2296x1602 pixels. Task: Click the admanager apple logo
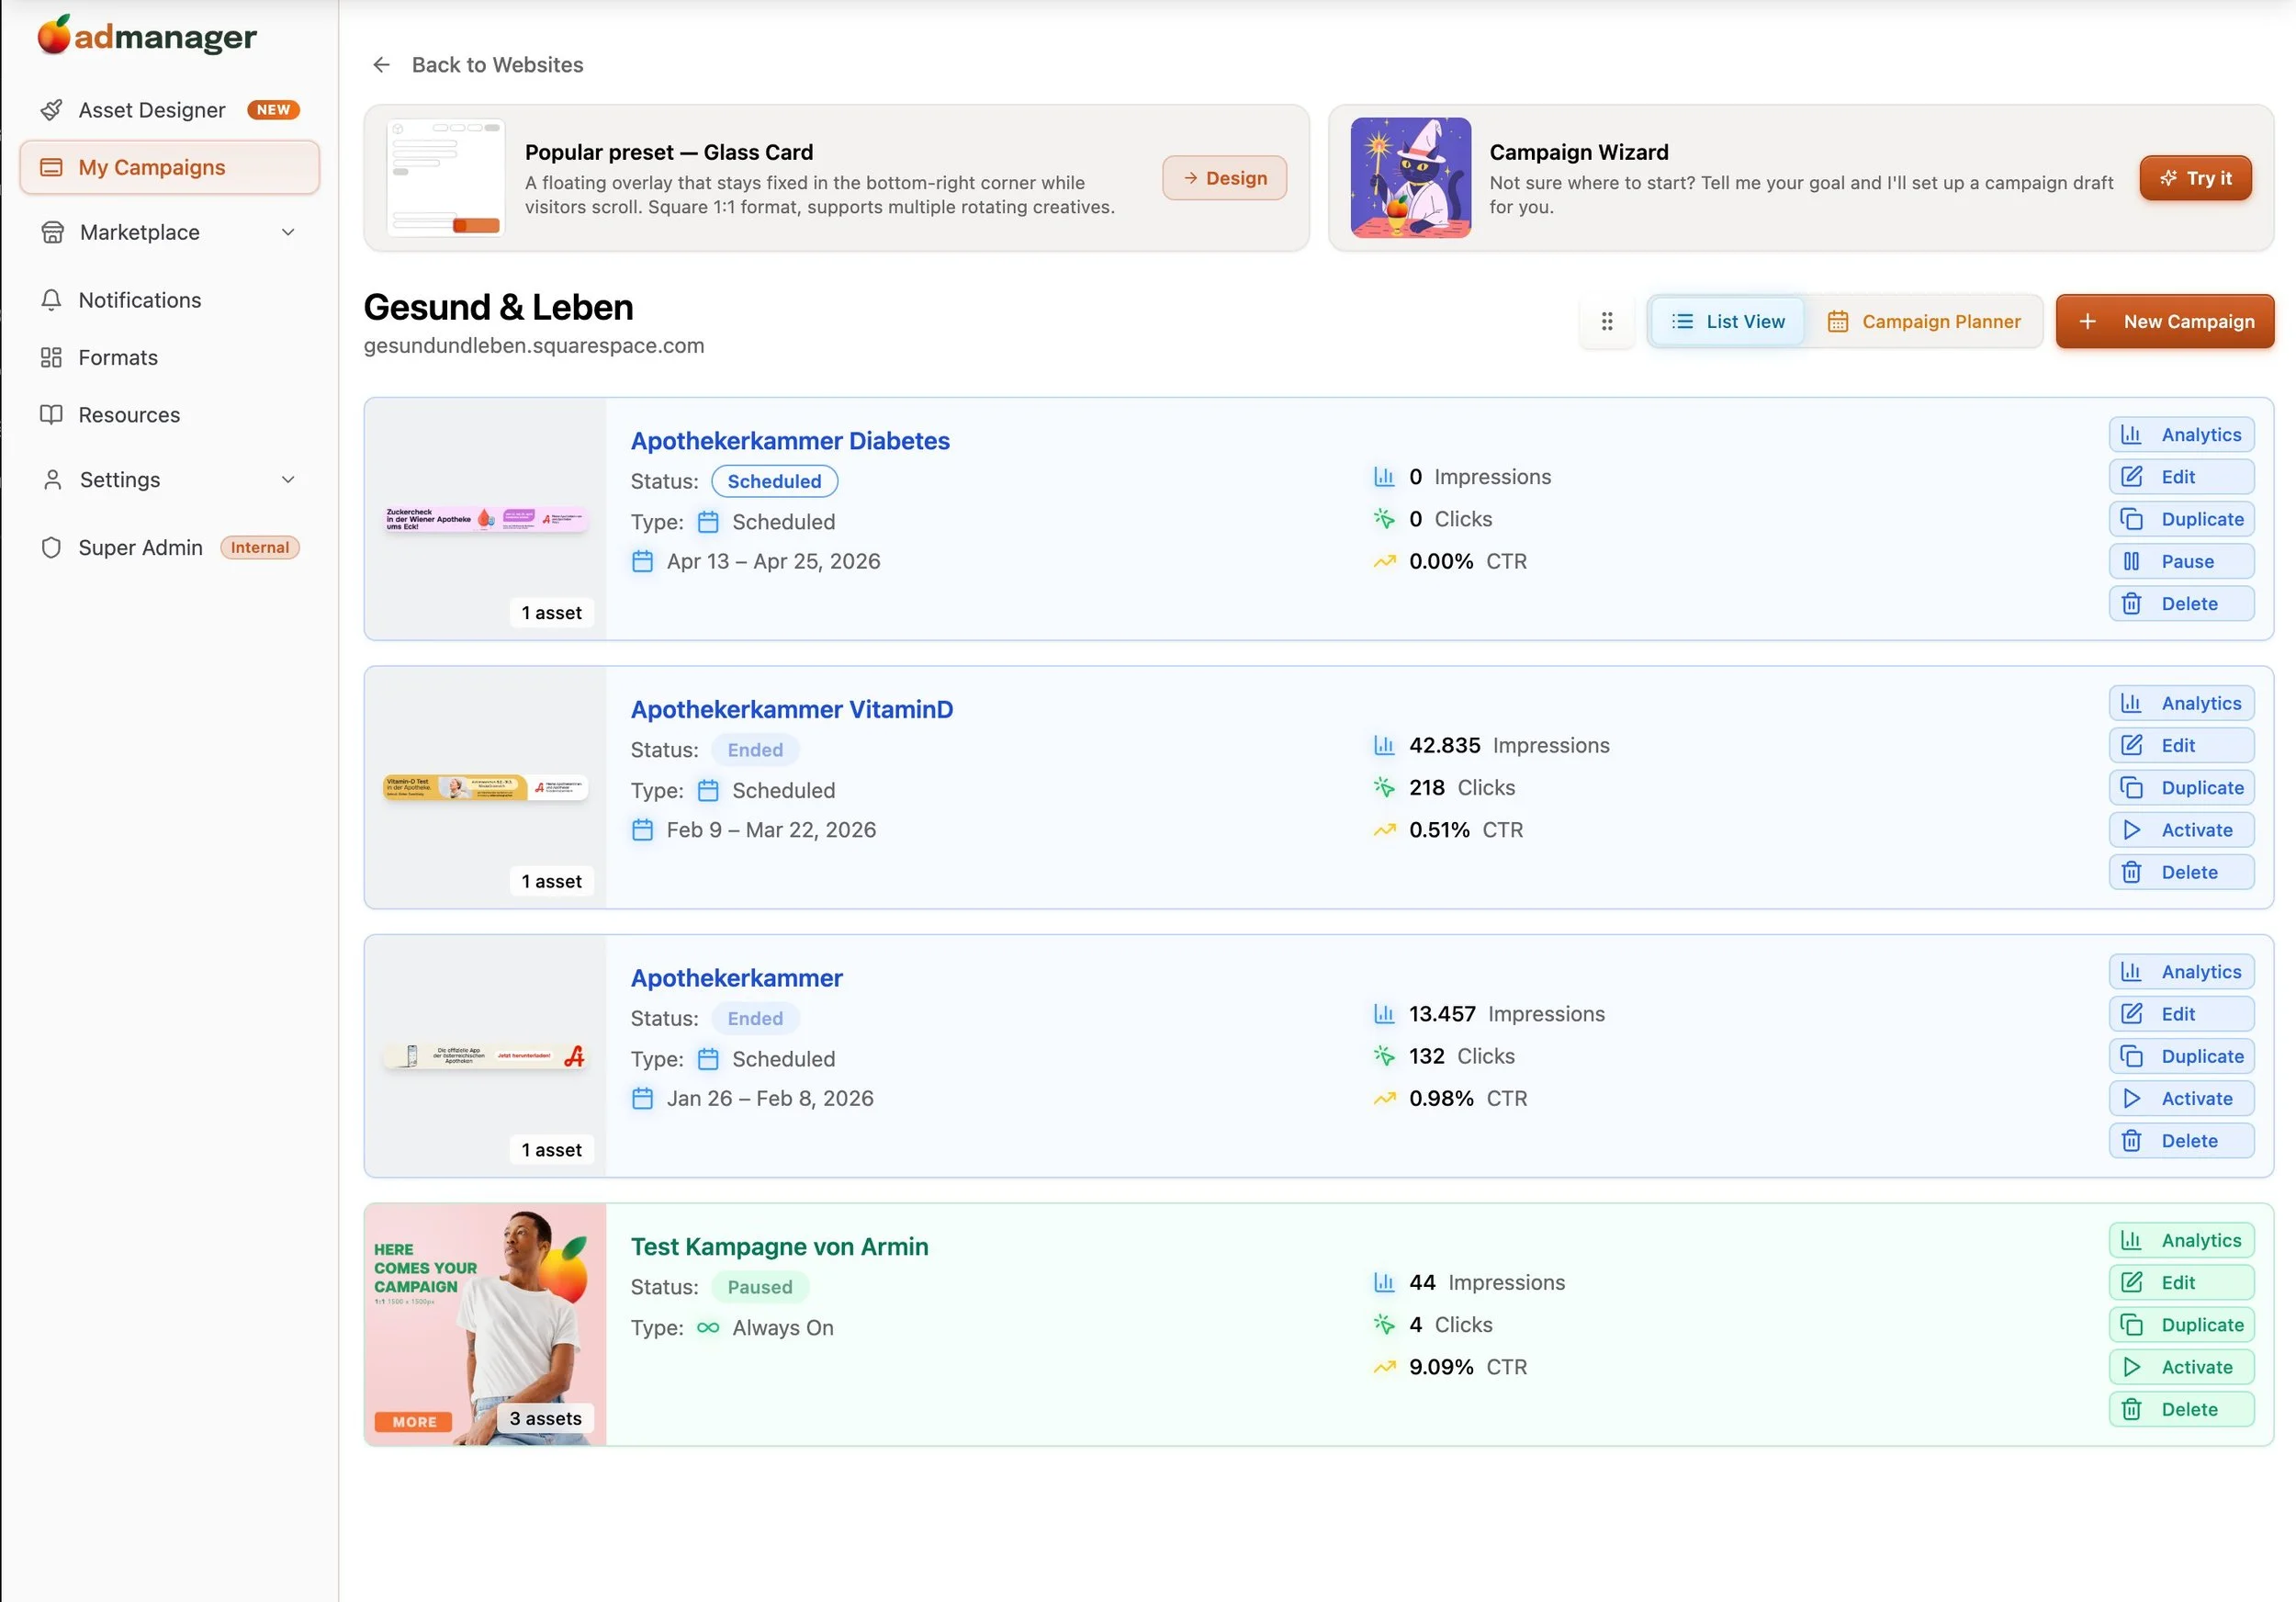coord(54,35)
